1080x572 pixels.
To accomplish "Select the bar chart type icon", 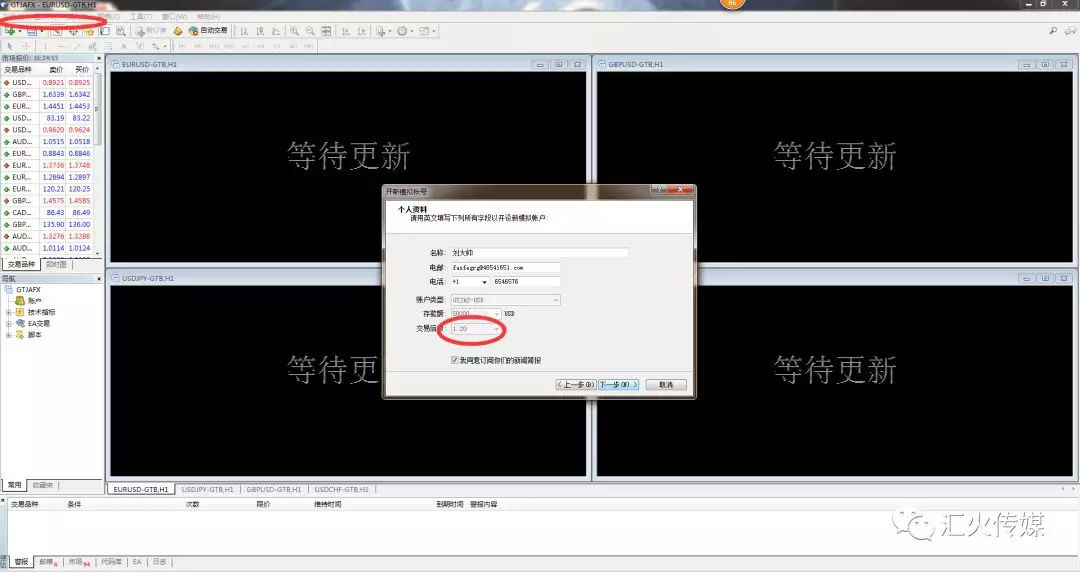I will 245,31.
